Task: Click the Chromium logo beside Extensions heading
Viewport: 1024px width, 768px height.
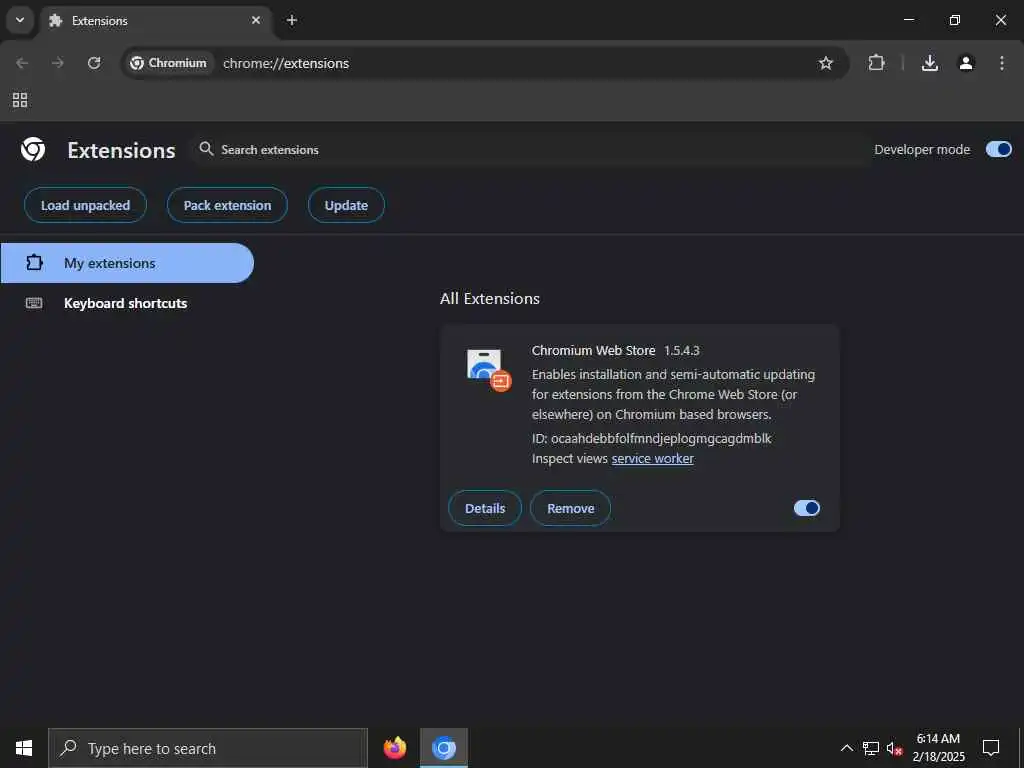Action: [x=33, y=150]
